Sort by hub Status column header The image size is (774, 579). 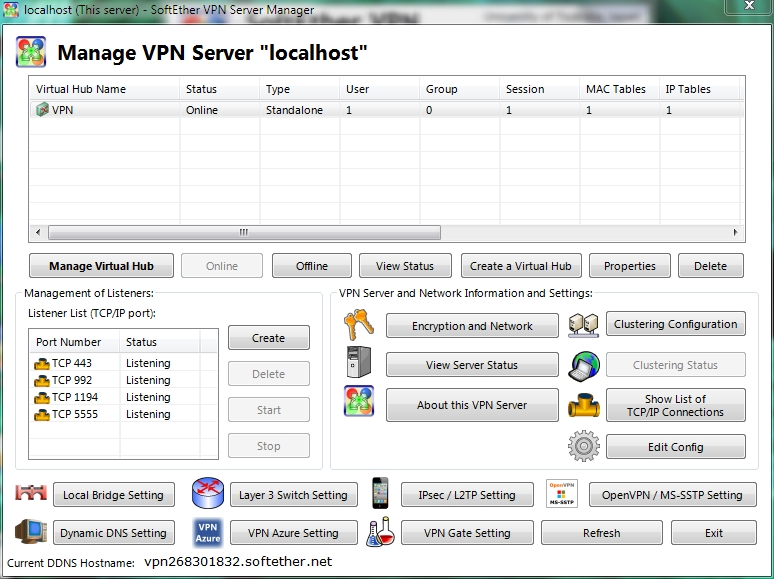(220, 89)
